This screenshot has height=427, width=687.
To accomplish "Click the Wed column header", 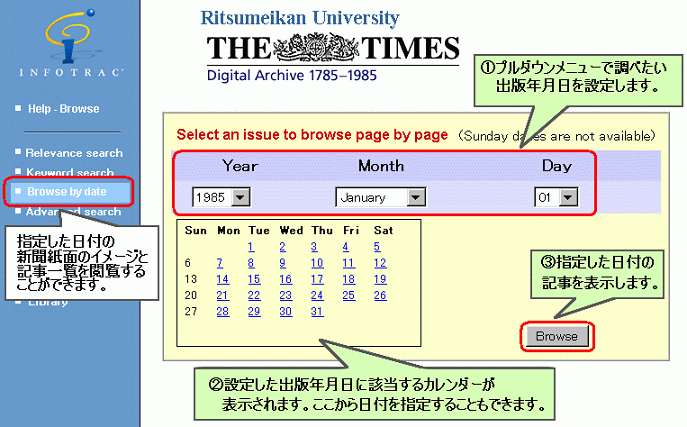I will [291, 230].
